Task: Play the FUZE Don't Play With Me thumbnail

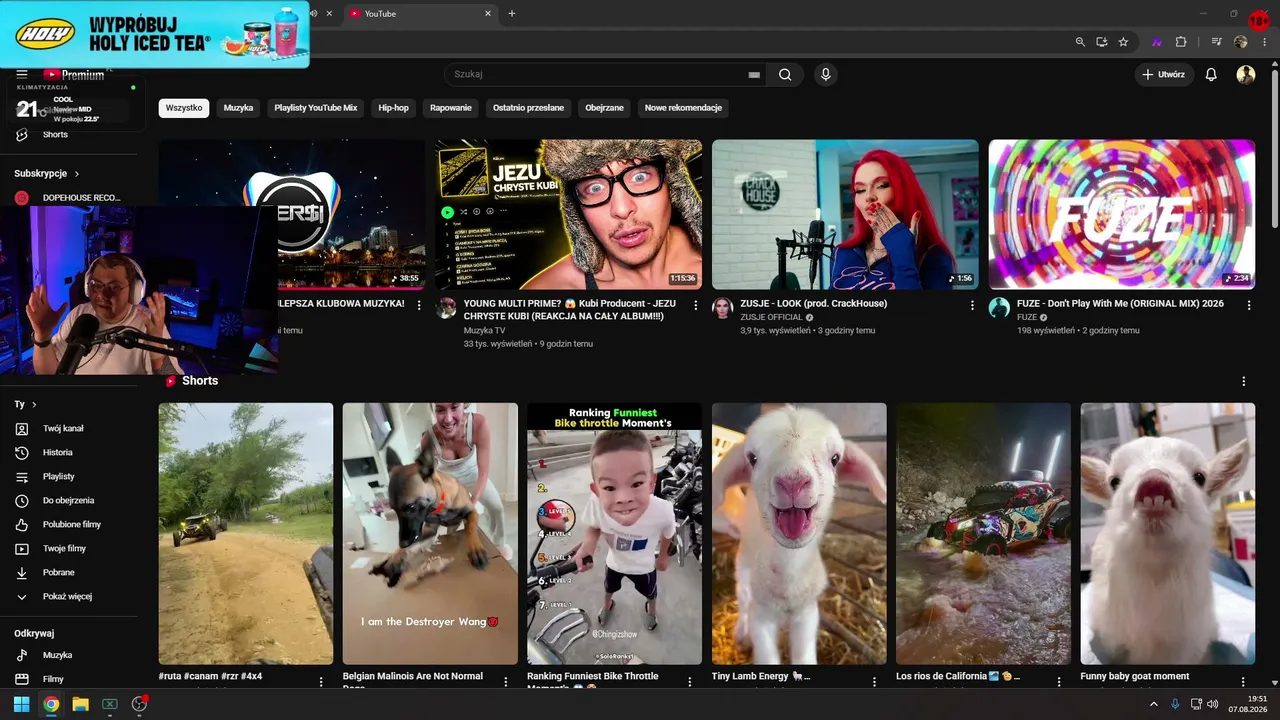Action: point(1122,214)
